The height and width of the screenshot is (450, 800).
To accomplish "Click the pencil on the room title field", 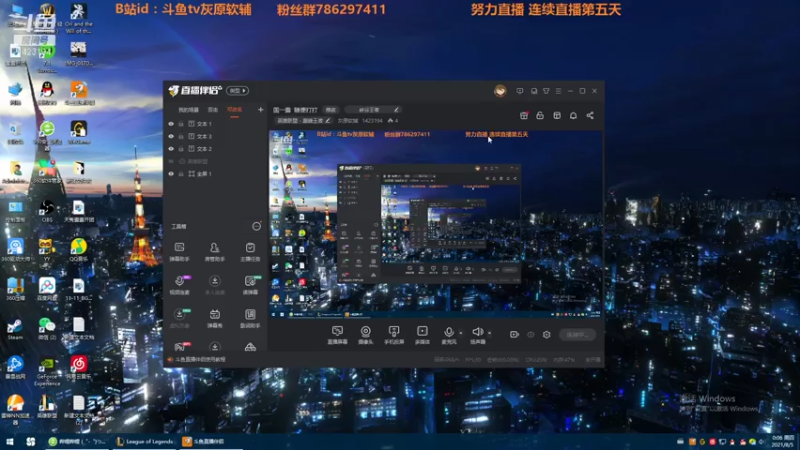I will point(396,110).
